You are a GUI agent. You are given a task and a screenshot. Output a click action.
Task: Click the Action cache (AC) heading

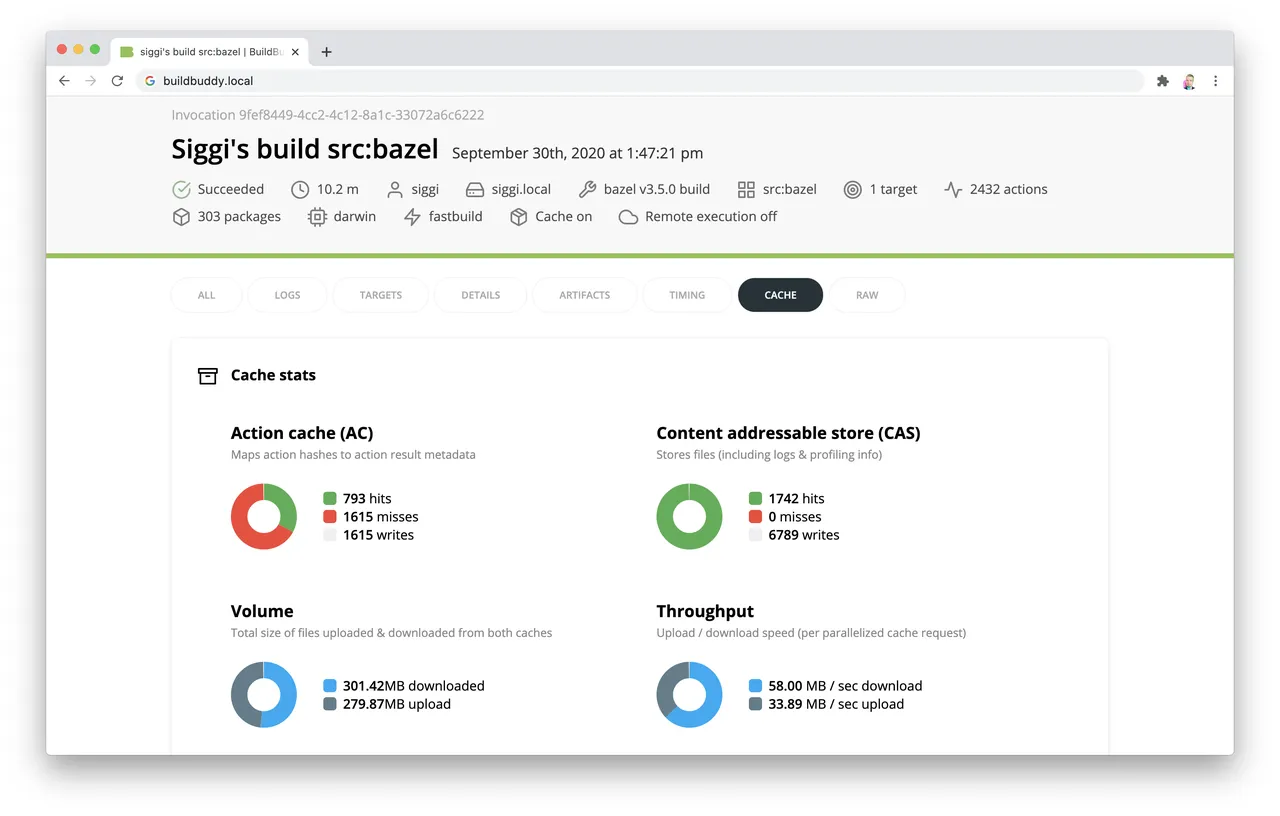pyautogui.click(x=302, y=433)
